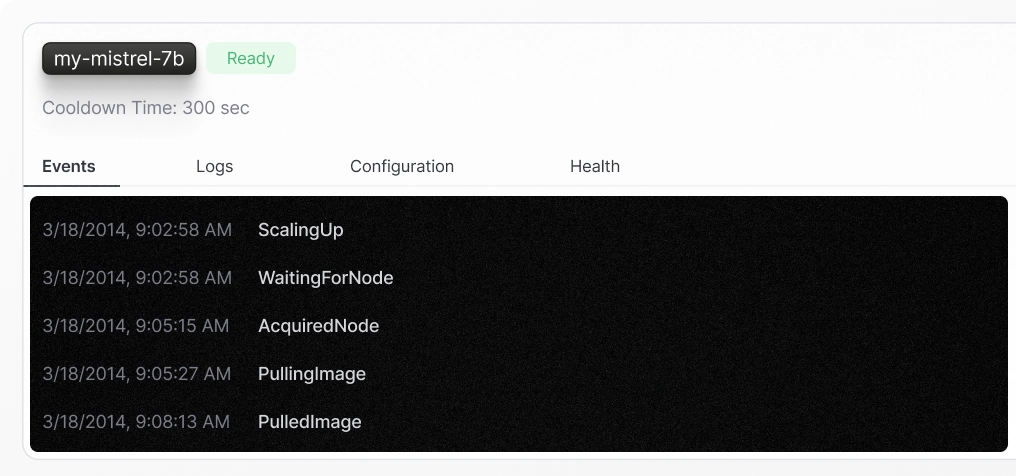Click the WaitingForNode 9:02:58 AM timestamp
Viewport: 1016px width, 476px height.
coord(137,278)
